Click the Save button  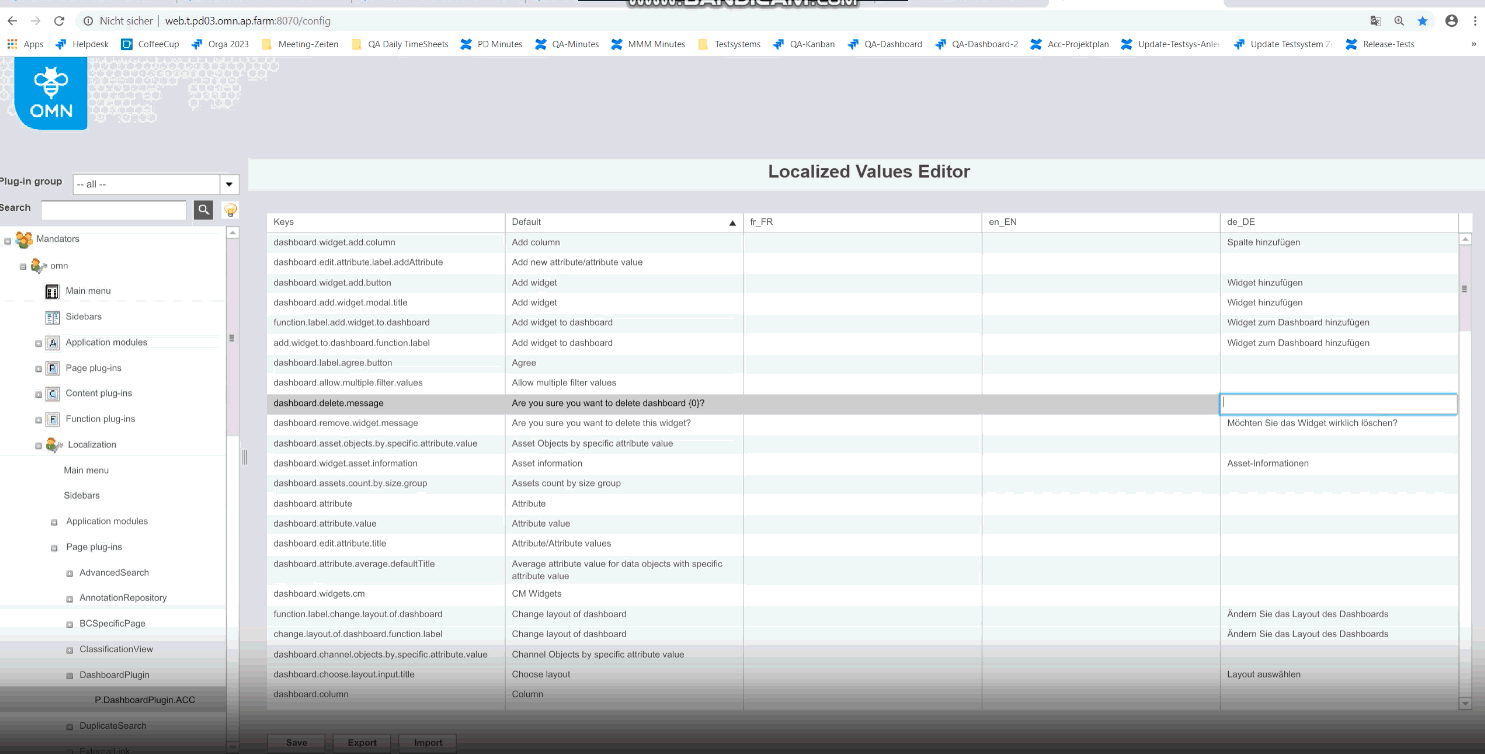(296, 742)
